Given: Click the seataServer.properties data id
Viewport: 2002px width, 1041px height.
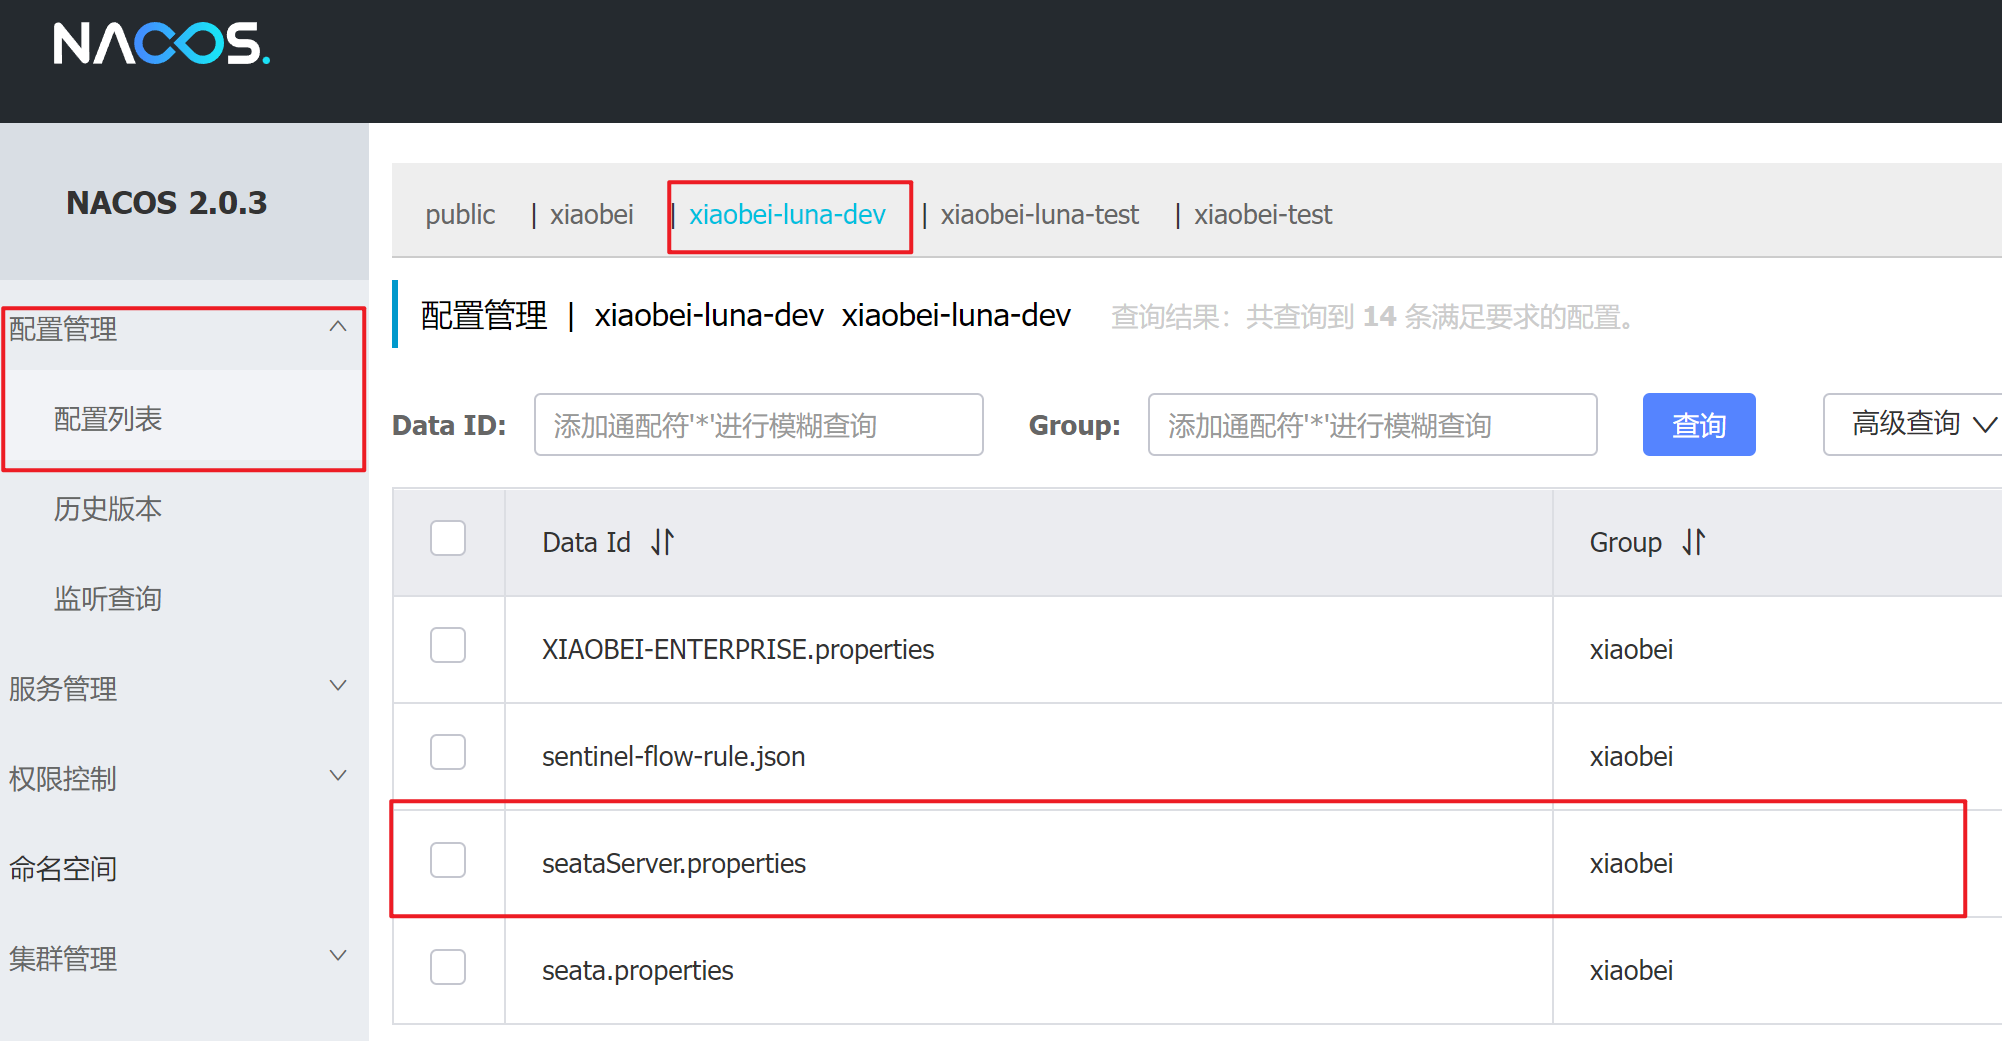Looking at the screenshot, I should click(x=673, y=864).
